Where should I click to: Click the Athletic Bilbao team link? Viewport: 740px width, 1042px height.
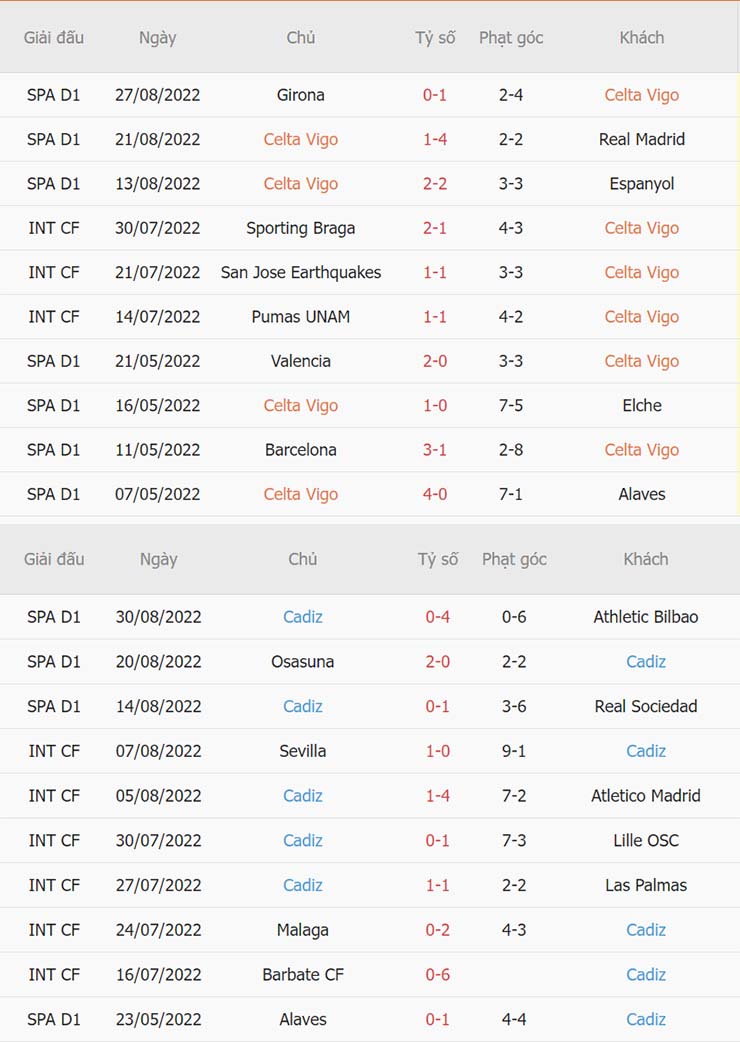(645, 617)
